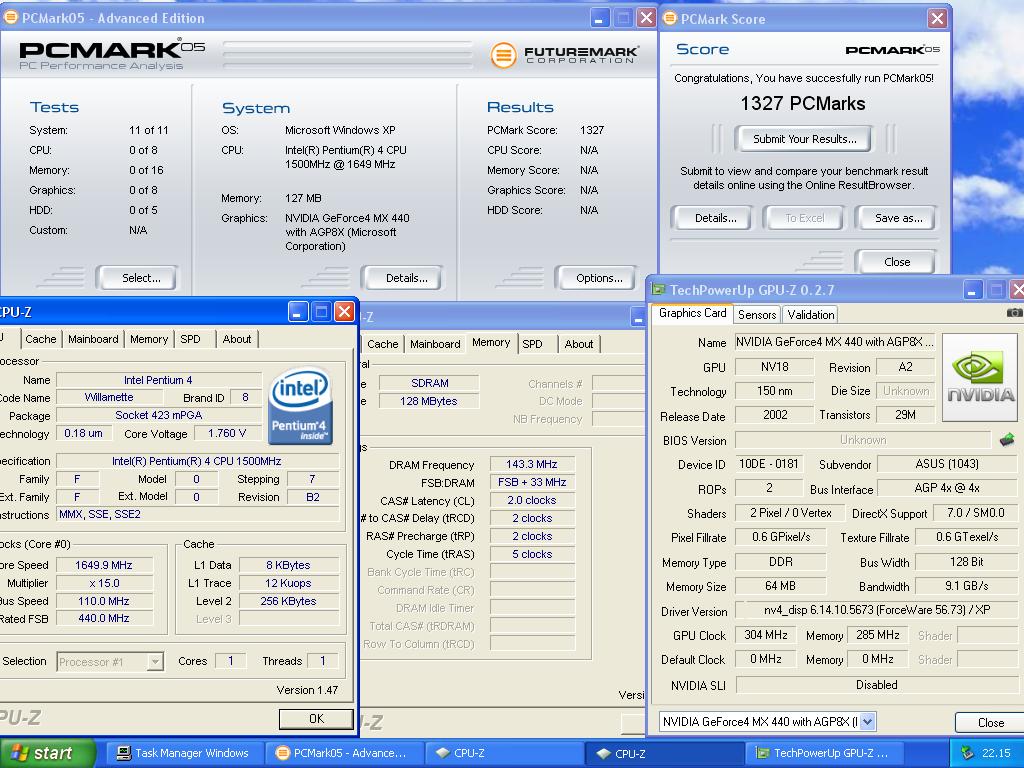Viewport: 1024px width, 768px height.
Task: Open the Processor #1 selection dropdown
Action: (155, 662)
